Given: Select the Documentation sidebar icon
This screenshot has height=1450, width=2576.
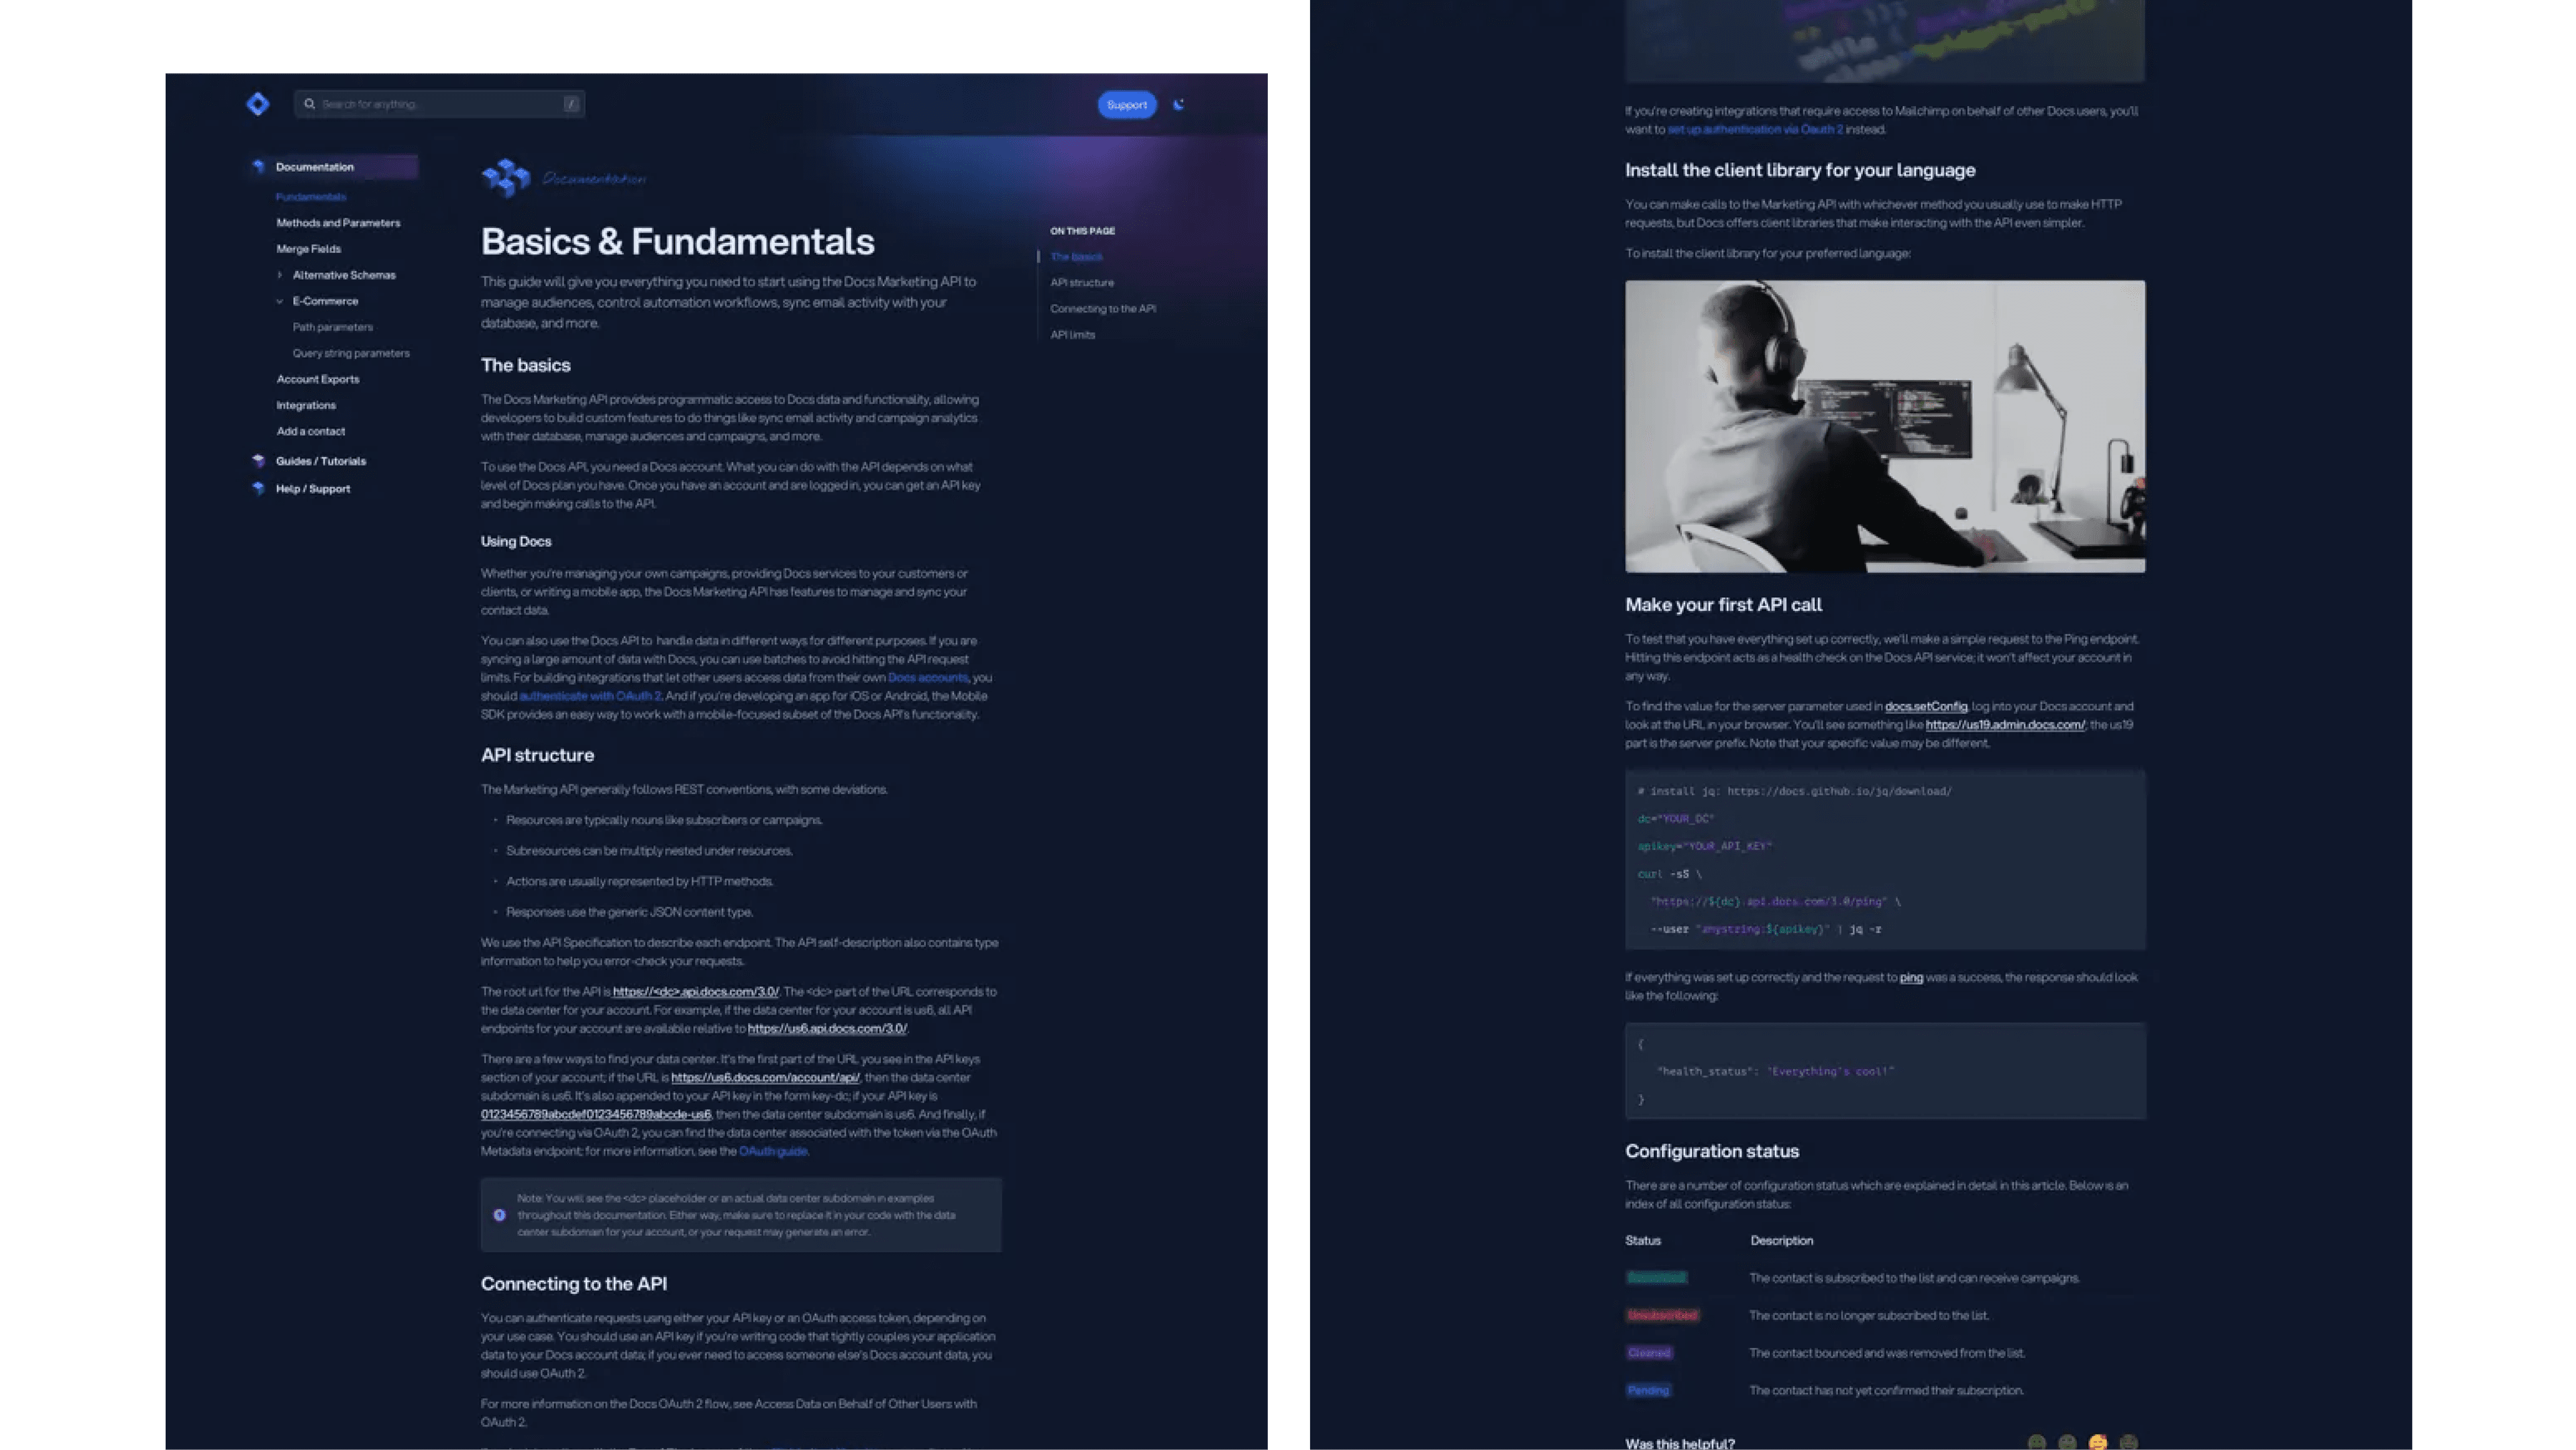Looking at the screenshot, I should tap(258, 166).
